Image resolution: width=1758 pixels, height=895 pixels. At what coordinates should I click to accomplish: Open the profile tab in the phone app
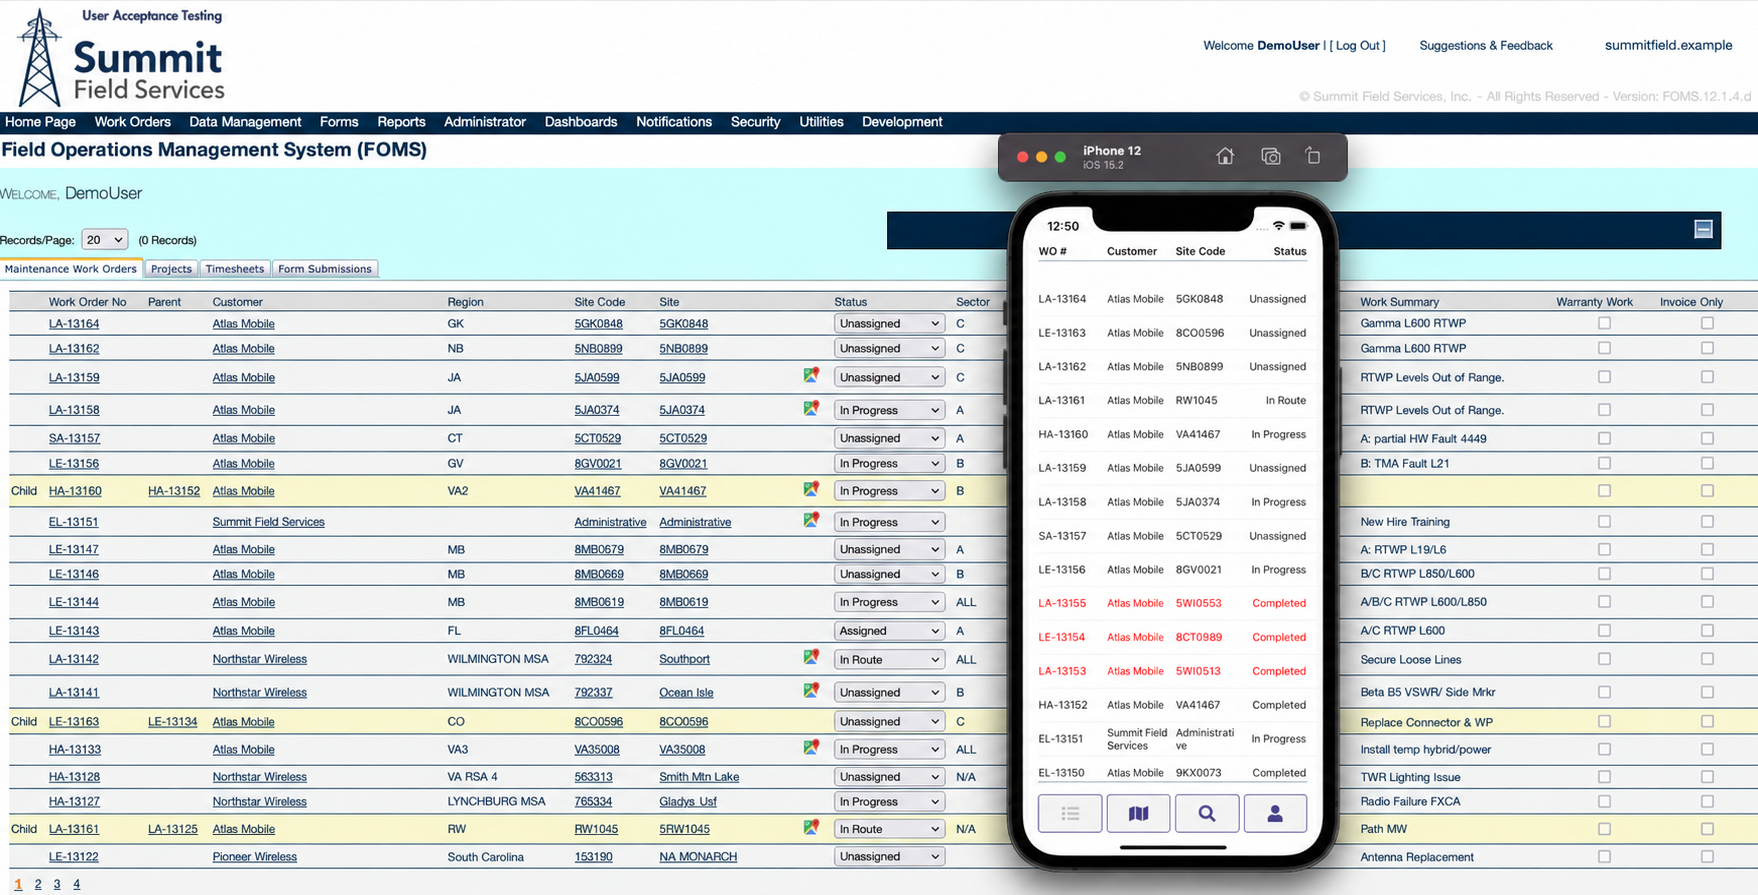[x=1275, y=814]
